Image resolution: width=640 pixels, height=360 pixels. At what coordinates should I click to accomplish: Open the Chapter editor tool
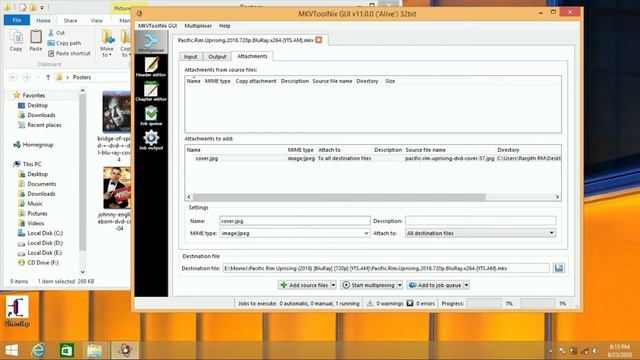151,91
